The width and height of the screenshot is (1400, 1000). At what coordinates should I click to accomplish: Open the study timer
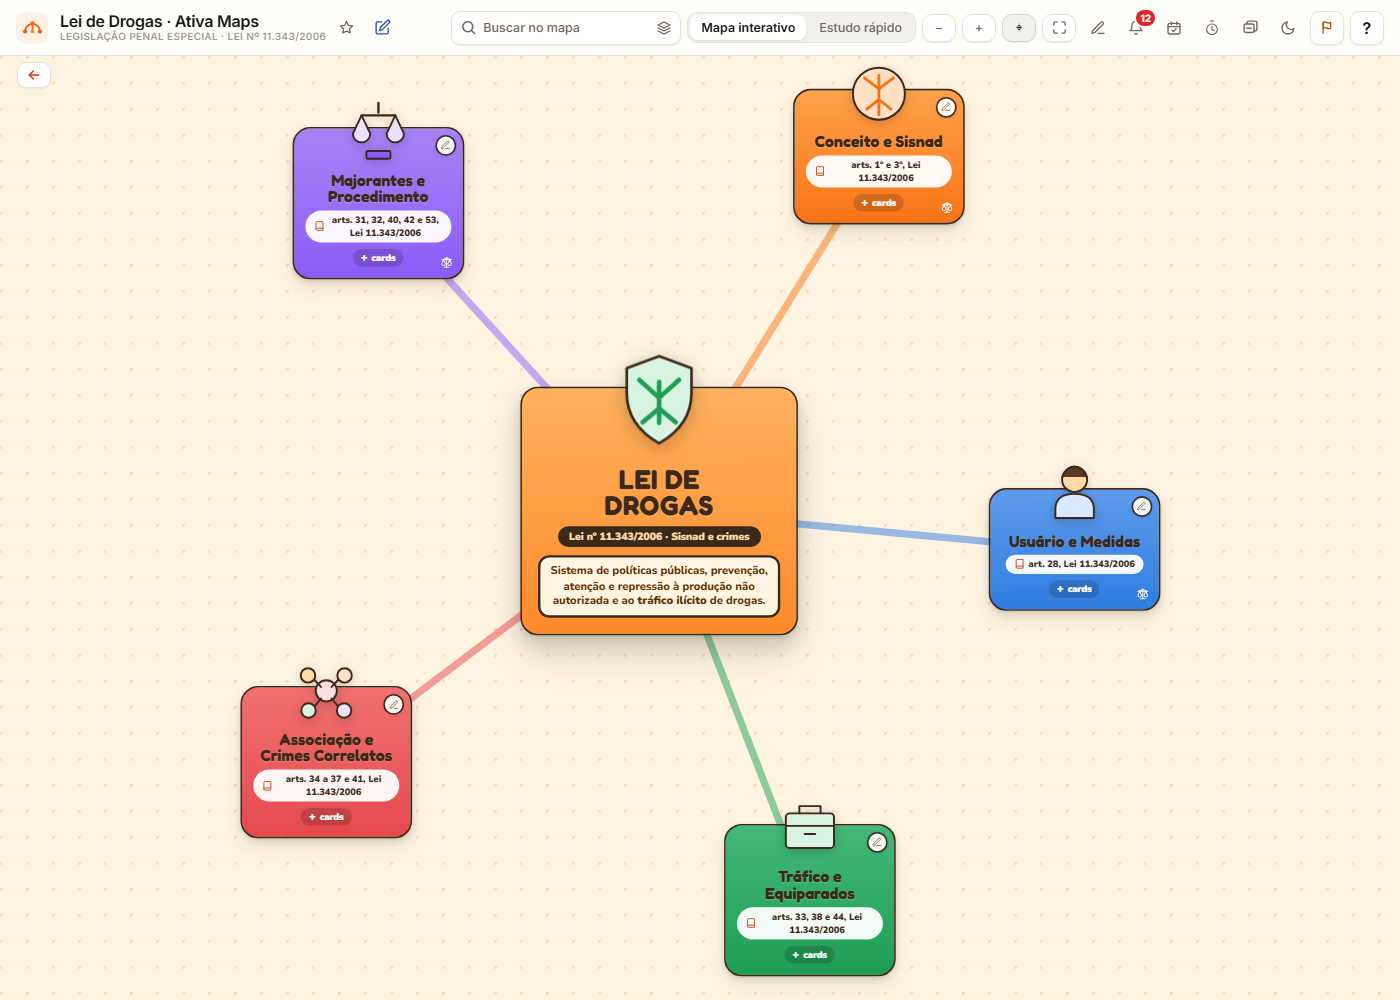tap(1212, 28)
